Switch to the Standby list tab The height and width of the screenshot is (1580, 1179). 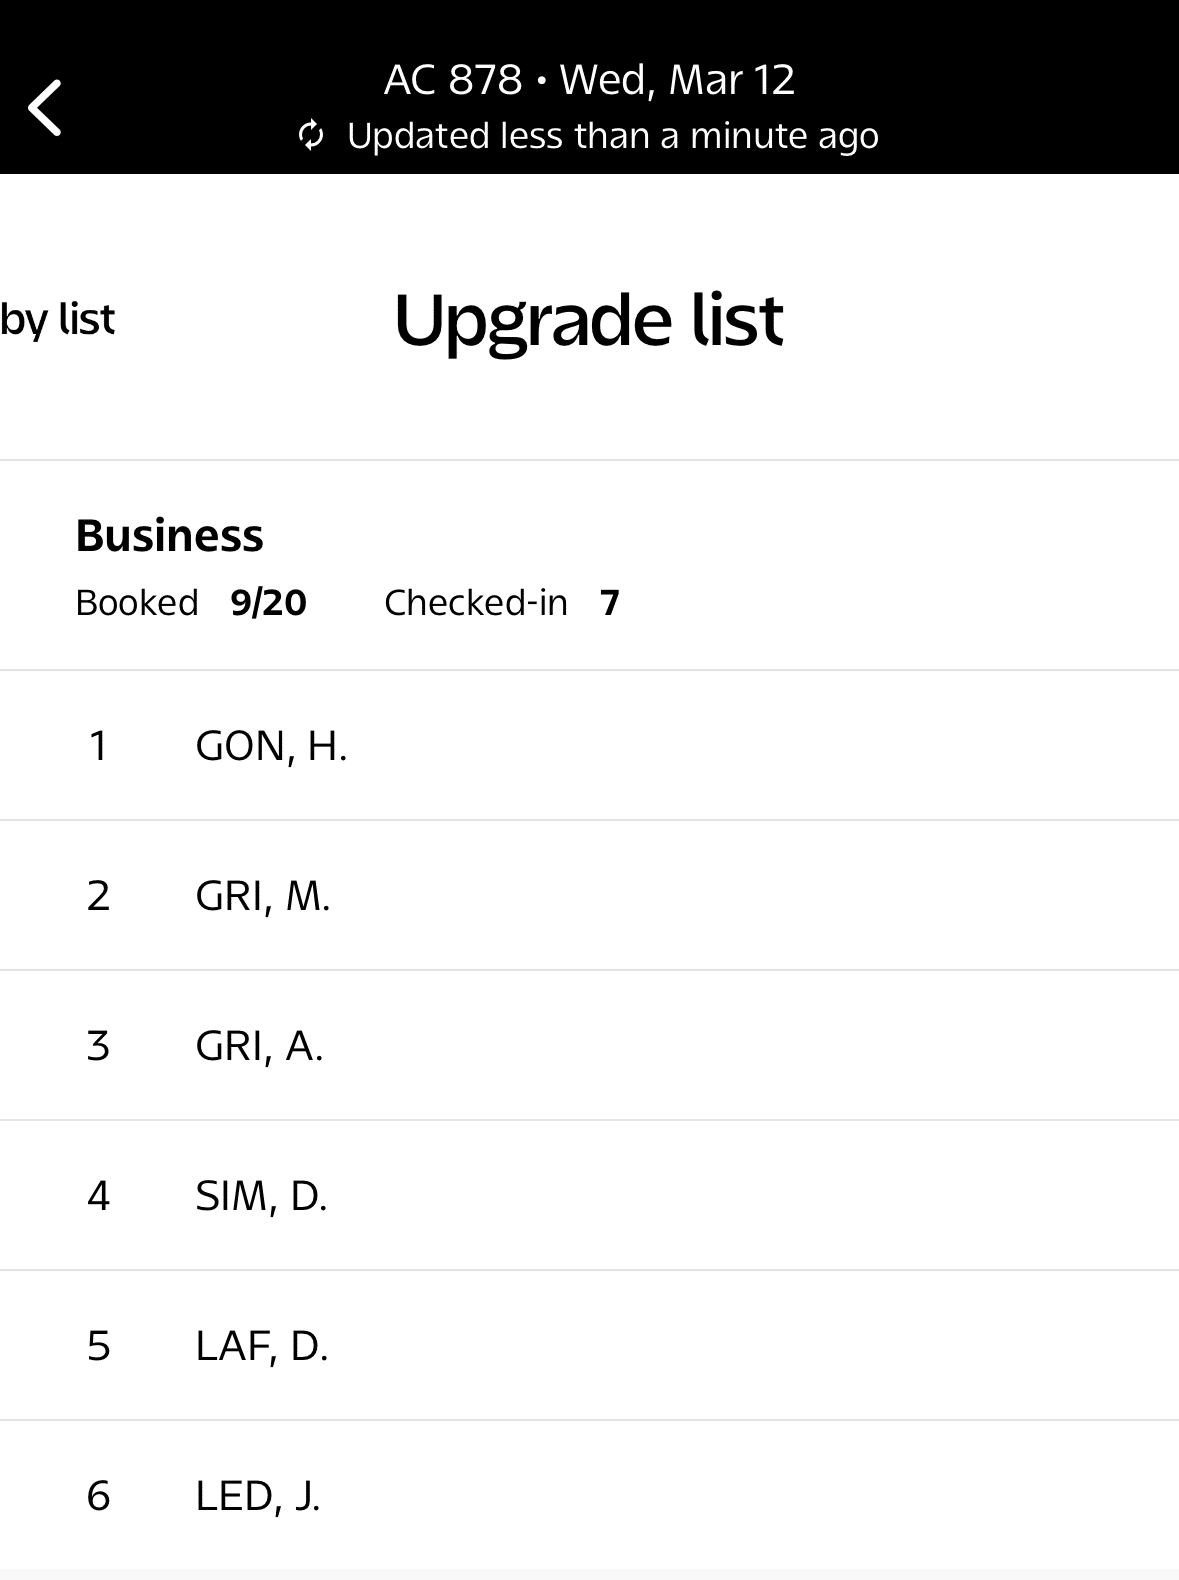57,320
